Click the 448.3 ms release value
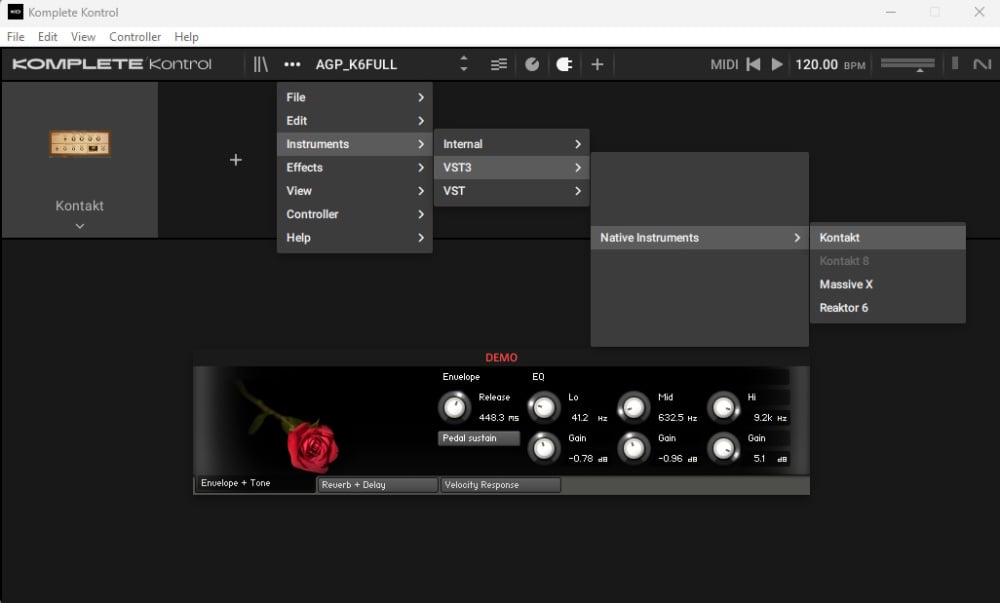Image resolution: width=1000 pixels, height=603 pixels. (499, 418)
